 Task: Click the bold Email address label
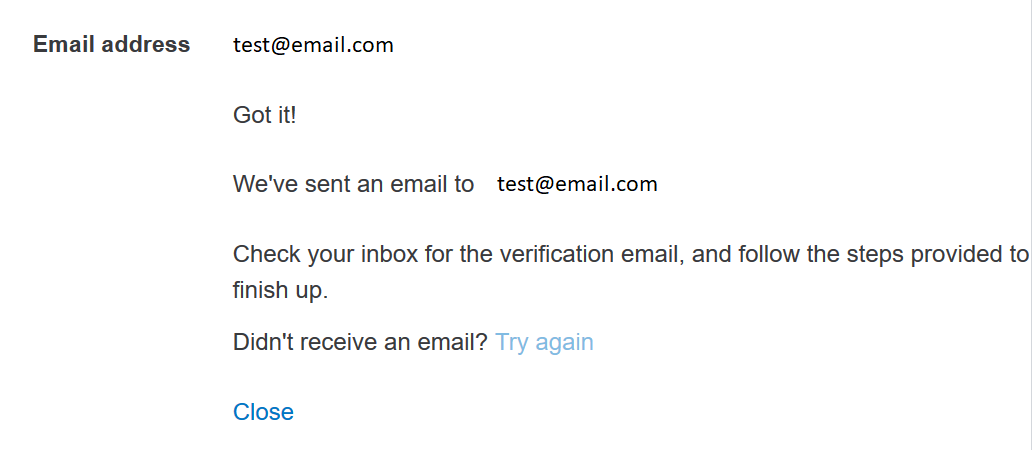[111, 45]
